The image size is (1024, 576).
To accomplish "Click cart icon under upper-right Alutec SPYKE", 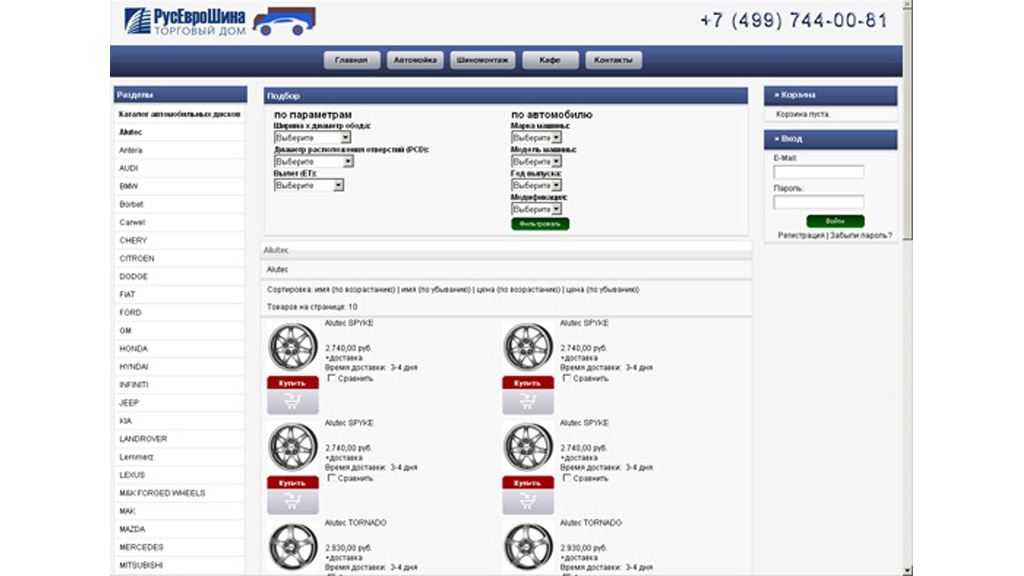I will [x=528, y=402].
